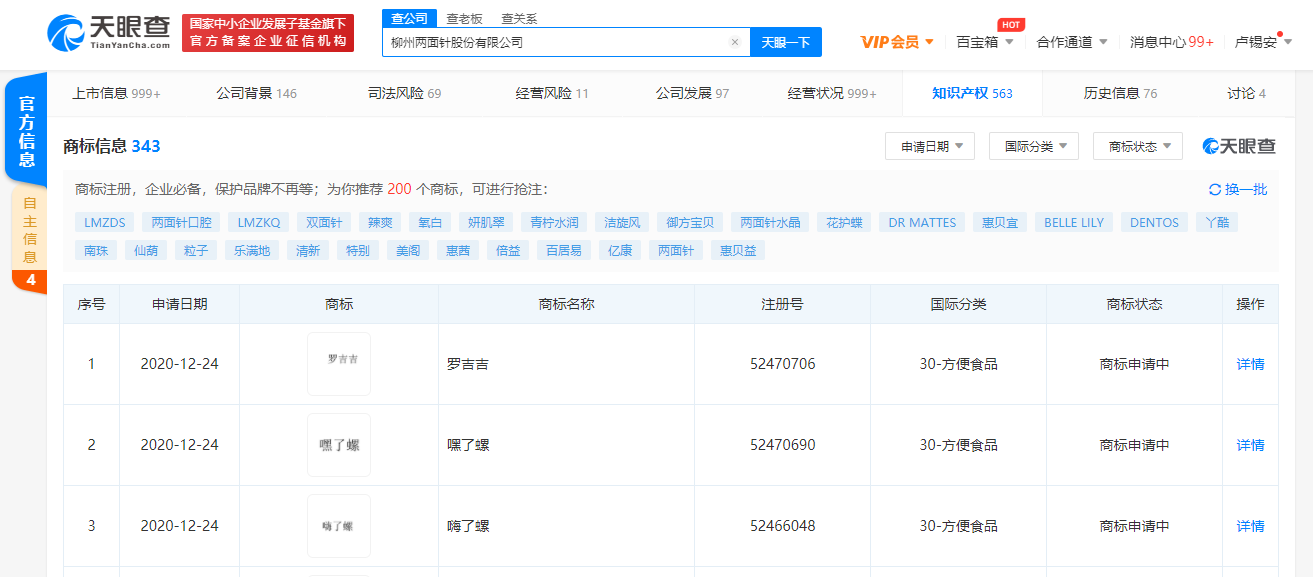Screen dimensions: 1313x577
Task: Clear search box with X icon
Action: (x=734, y=42)
